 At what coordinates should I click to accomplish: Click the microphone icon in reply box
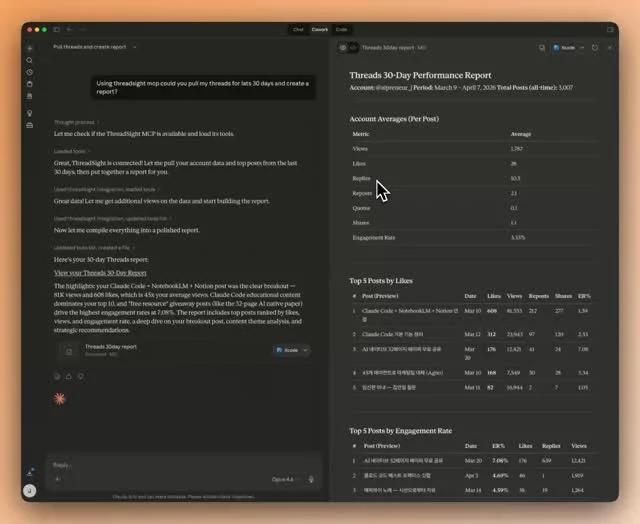(311, 480)
